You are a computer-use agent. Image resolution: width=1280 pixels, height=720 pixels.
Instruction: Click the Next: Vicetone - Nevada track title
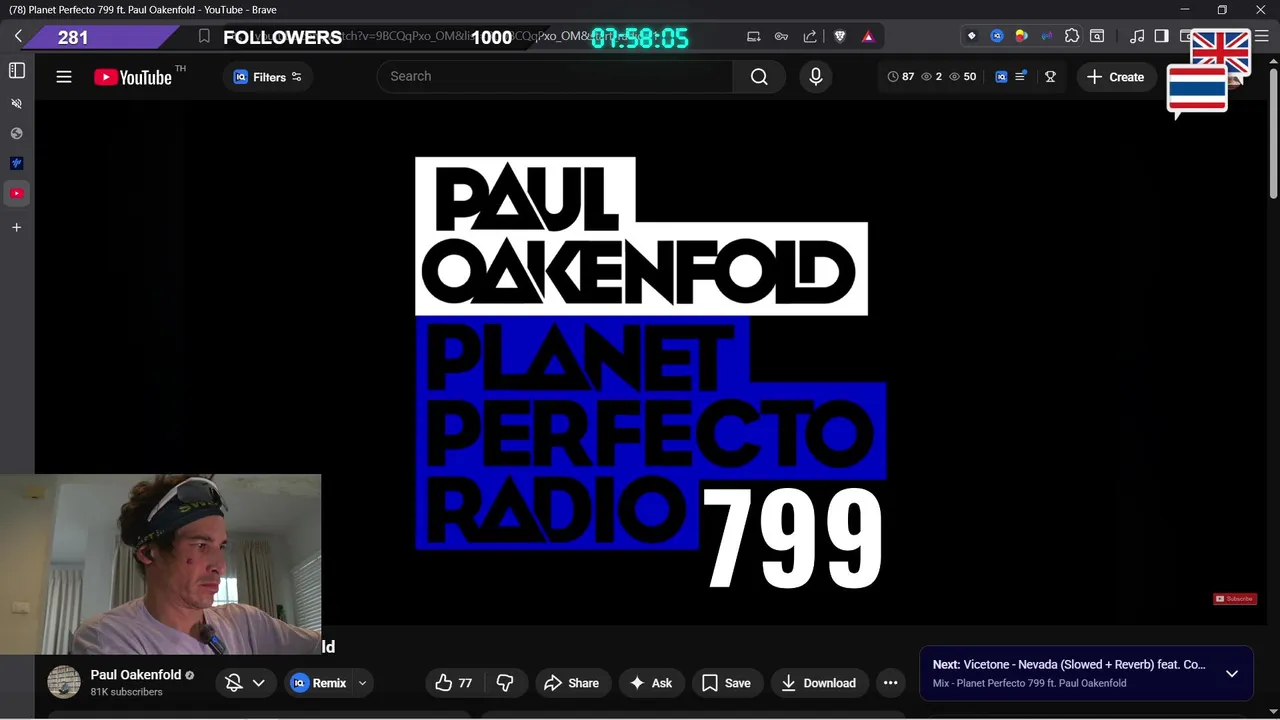1069,664
